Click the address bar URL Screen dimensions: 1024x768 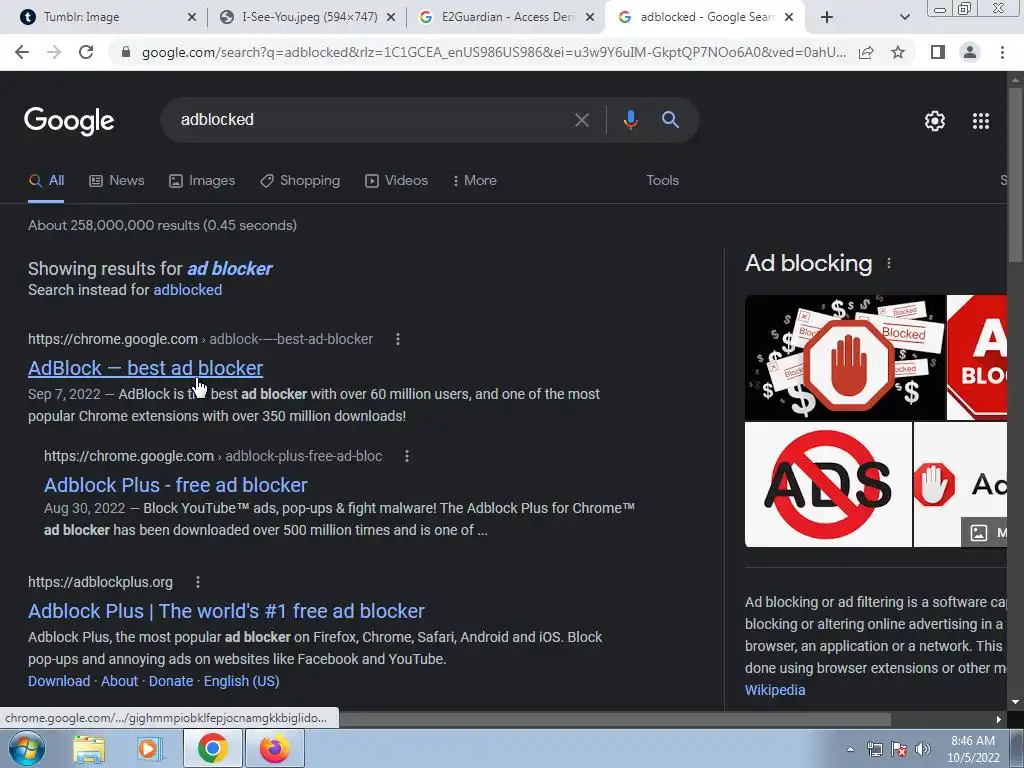[x=493, y=52]
